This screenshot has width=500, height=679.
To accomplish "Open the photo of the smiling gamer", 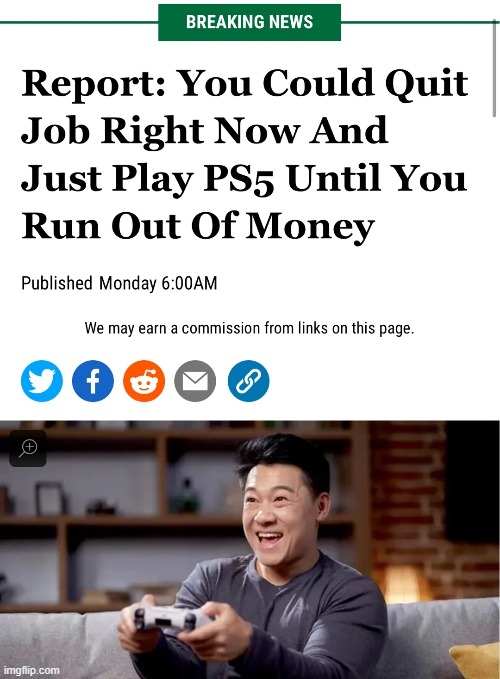I will (x=250, y=550).
